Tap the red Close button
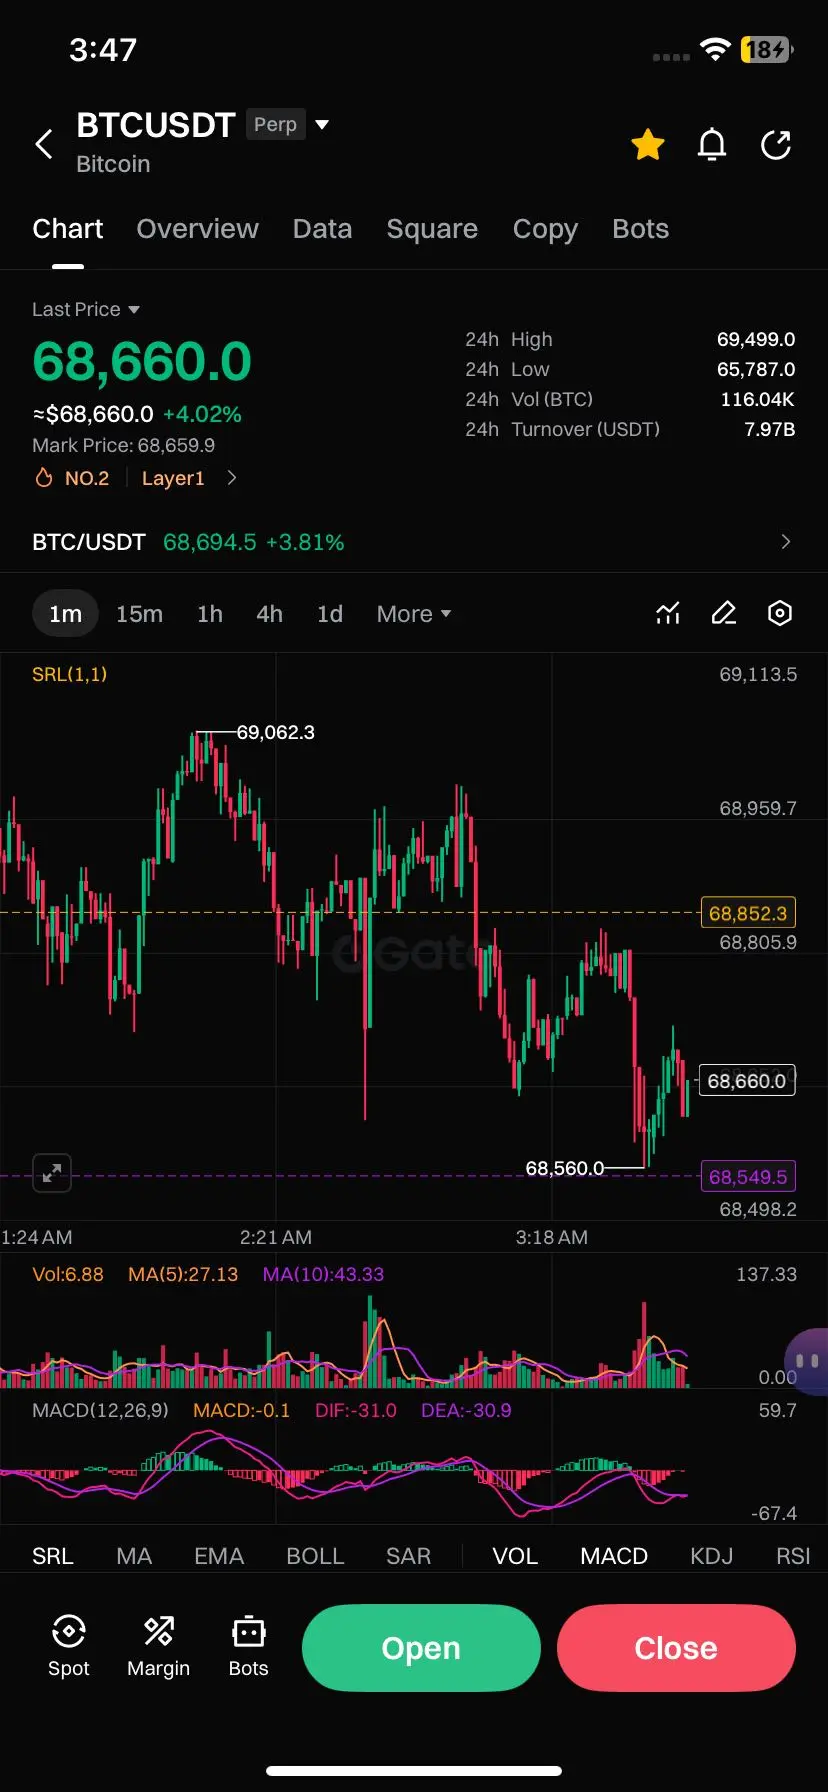 [x=676, y=1648]
